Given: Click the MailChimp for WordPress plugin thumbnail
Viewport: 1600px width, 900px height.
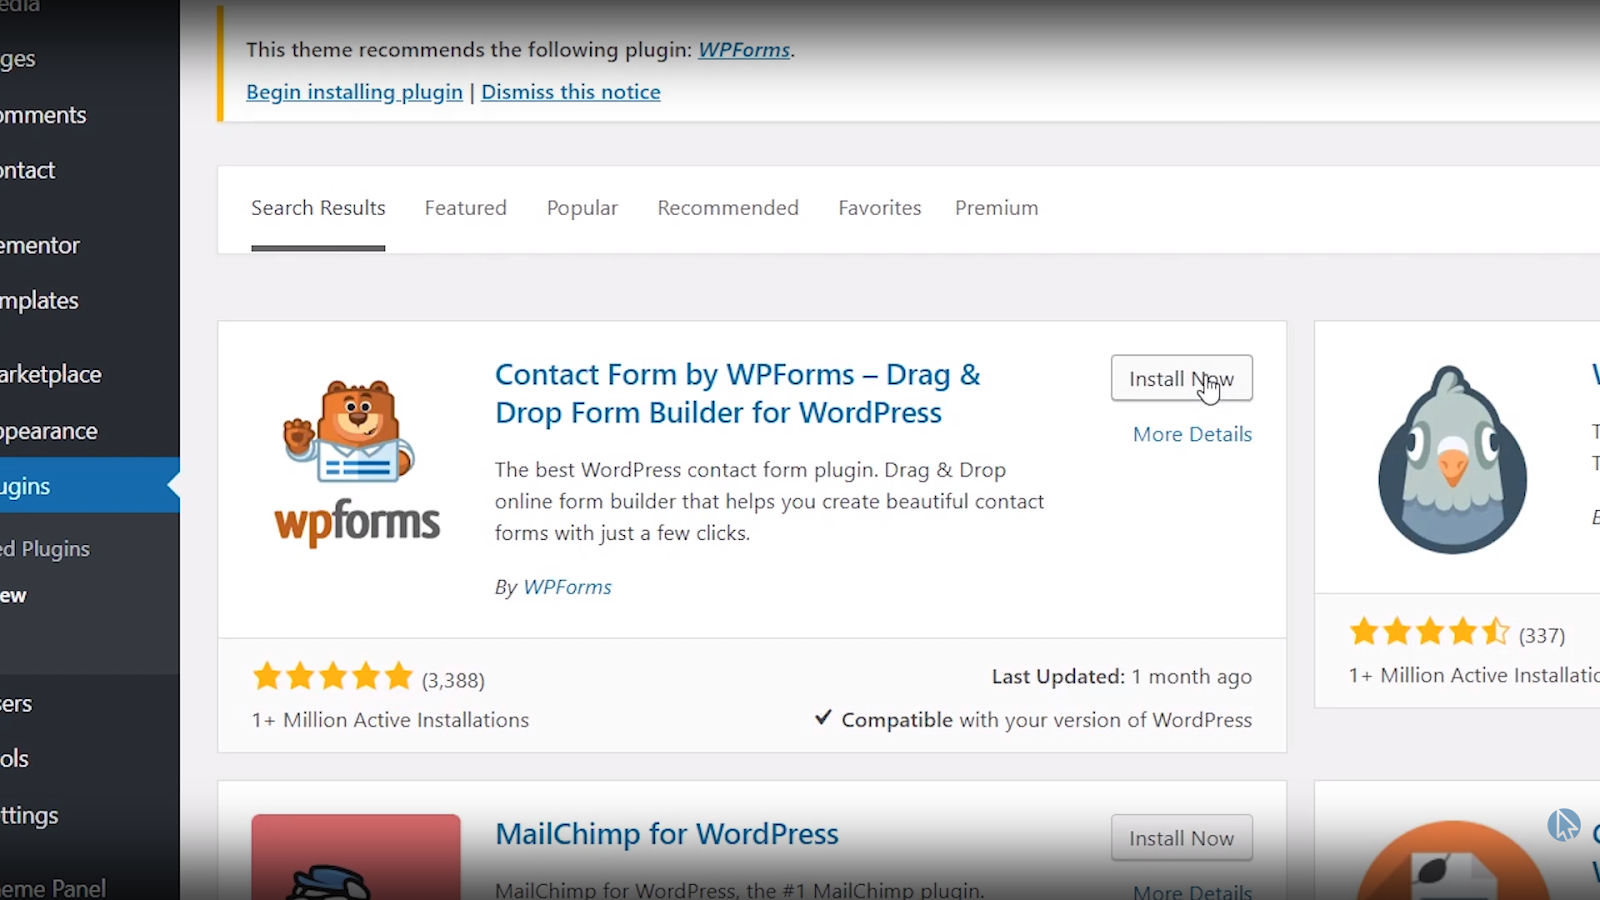Looking at the screenshot, I should tap(356, 857).
